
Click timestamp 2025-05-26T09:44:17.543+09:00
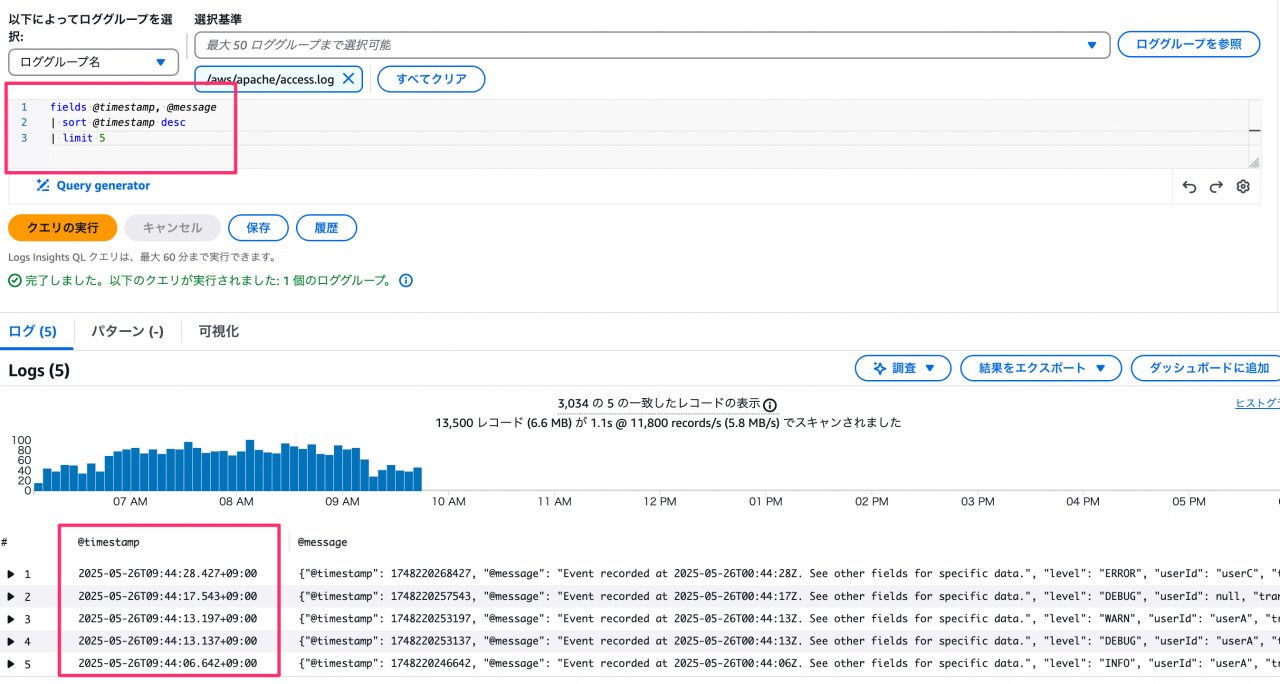[x=168, y=596]
